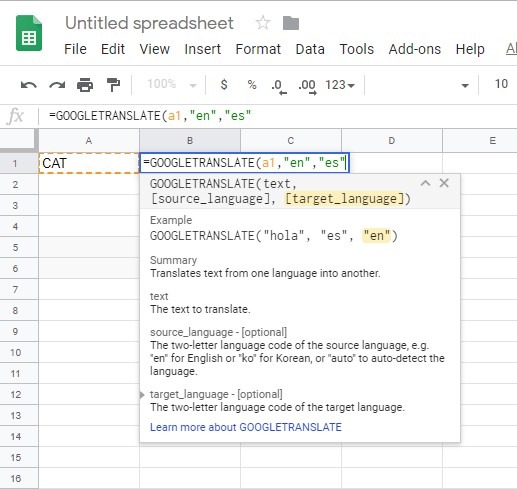
Task: Follow Learn more about GOOGLETRANSLATE link
Action: tap(246, 427)
